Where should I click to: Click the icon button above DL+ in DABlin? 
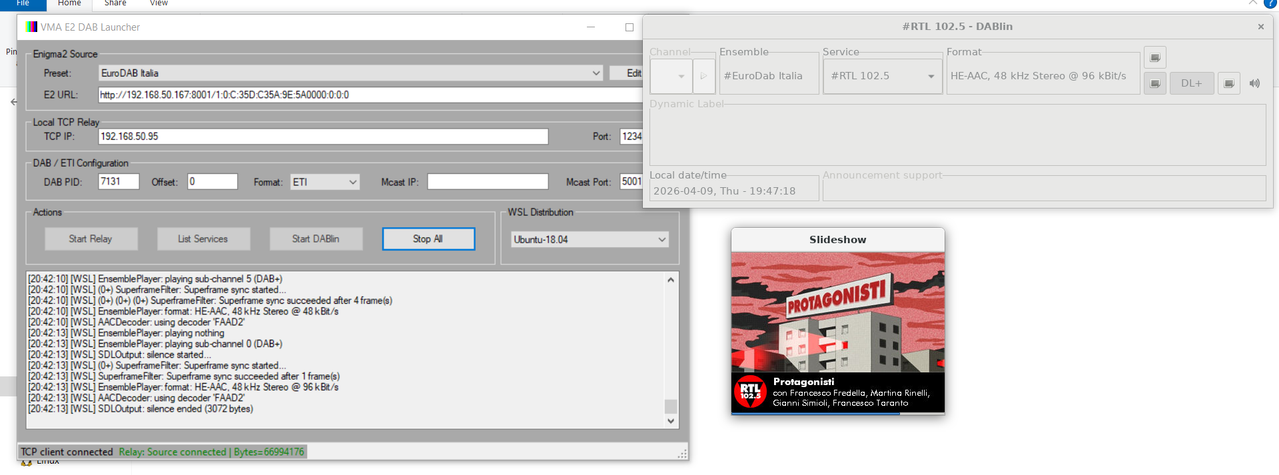pyautogui.click(x=1155, y=57)
